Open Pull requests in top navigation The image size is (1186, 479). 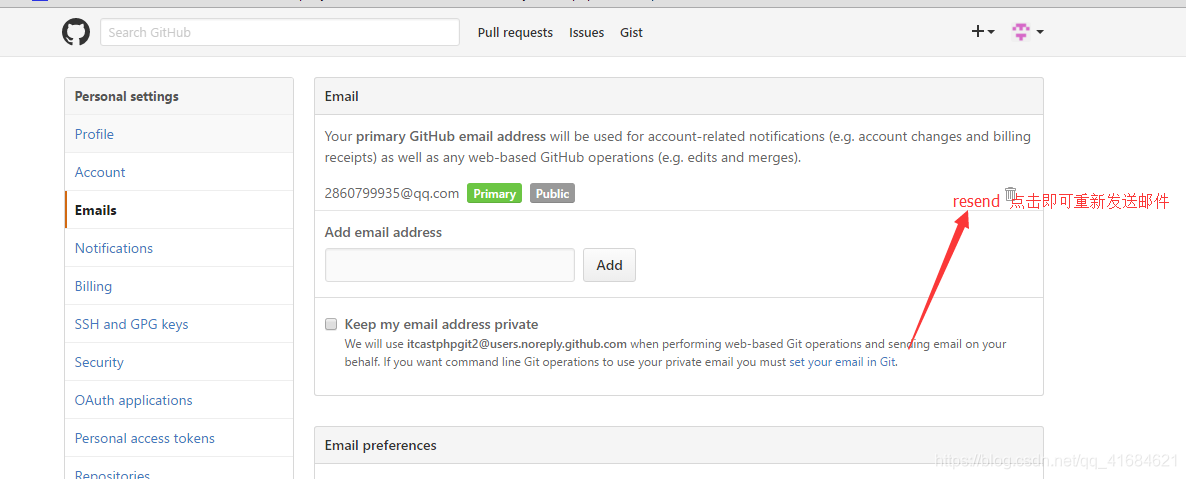pos(515,33)
